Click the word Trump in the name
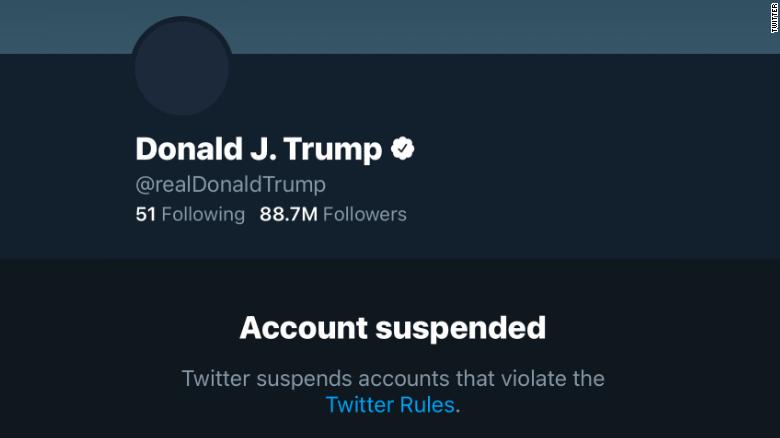The height and width of the screenshot is (438, 780). point(332,149)
